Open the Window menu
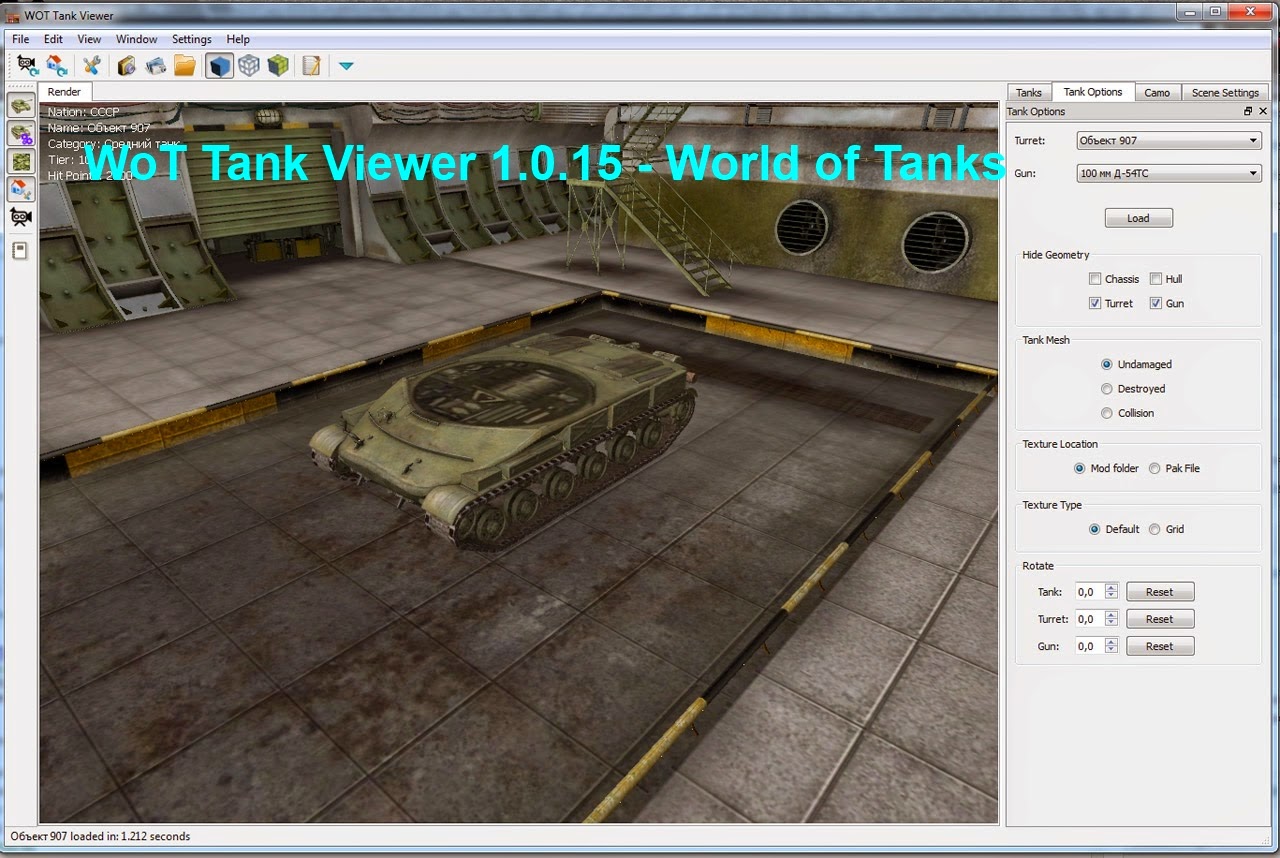The width and height of the screenshot is (1280, 858). (136, 39)
